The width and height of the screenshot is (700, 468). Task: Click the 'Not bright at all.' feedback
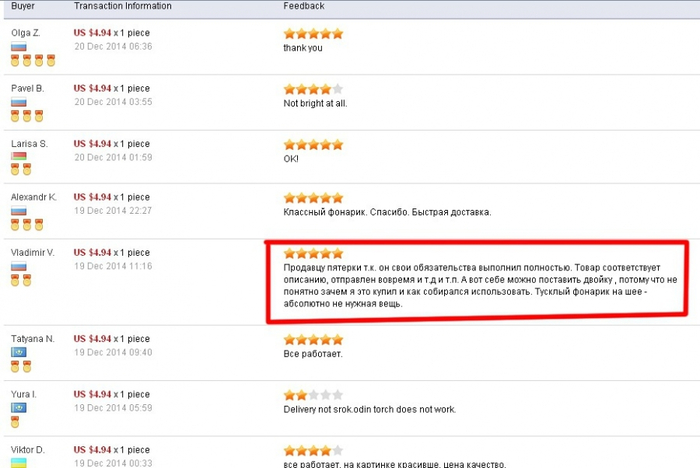point(315,104)
